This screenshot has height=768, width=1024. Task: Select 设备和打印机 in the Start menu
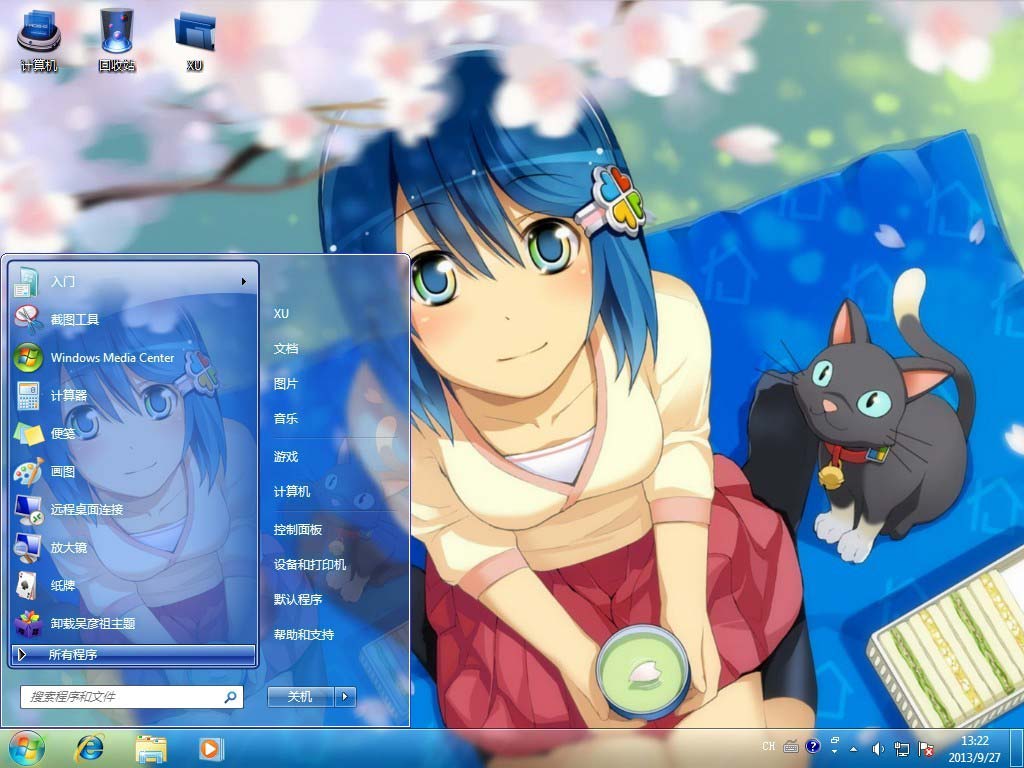pyautogui.click(x=310, y=565)
